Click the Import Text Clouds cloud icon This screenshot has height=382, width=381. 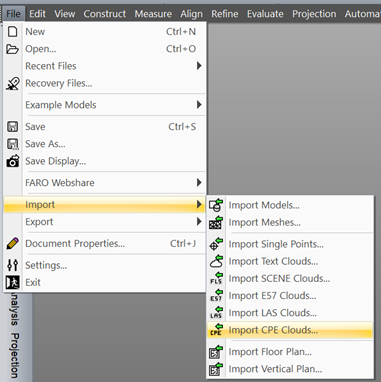click(x=216, y=261)
